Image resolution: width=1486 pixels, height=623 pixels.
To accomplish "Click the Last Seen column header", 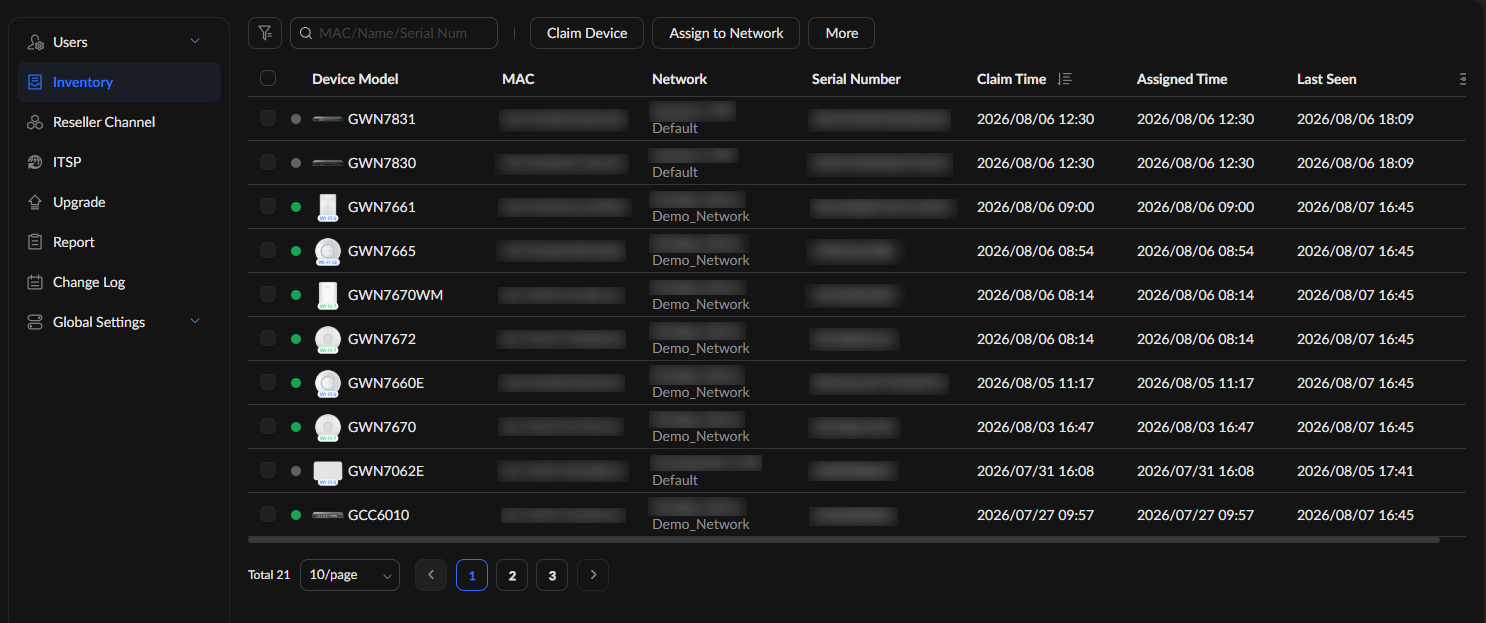I will click(x=1326, y=79).
